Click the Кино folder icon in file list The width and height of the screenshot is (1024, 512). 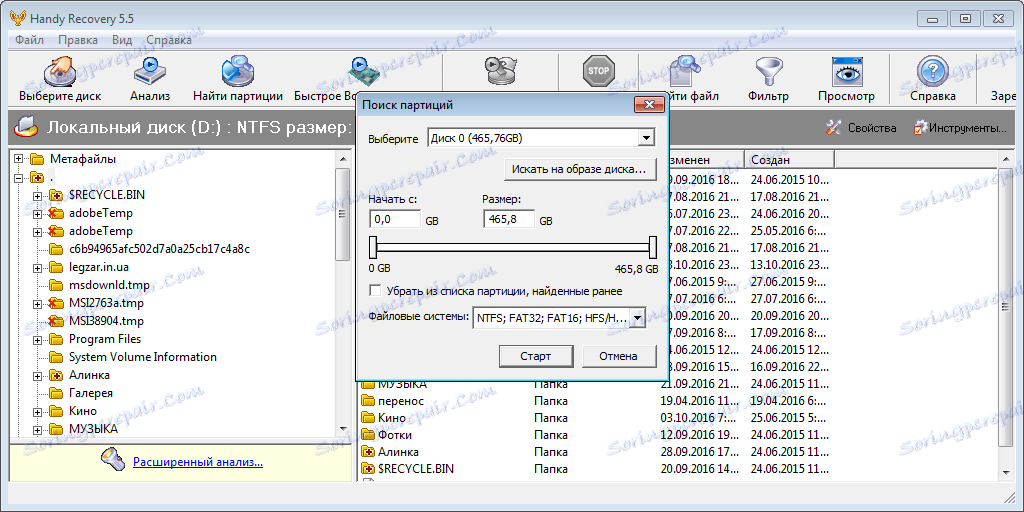(x=368, y=417)
